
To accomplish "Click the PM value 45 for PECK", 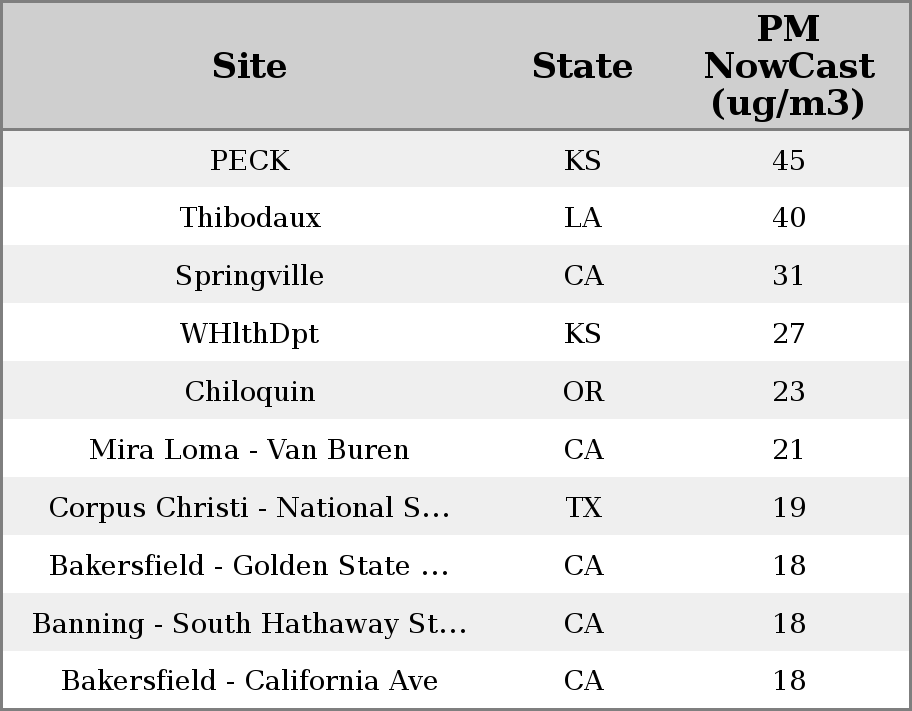I will (x=788, y=160).
